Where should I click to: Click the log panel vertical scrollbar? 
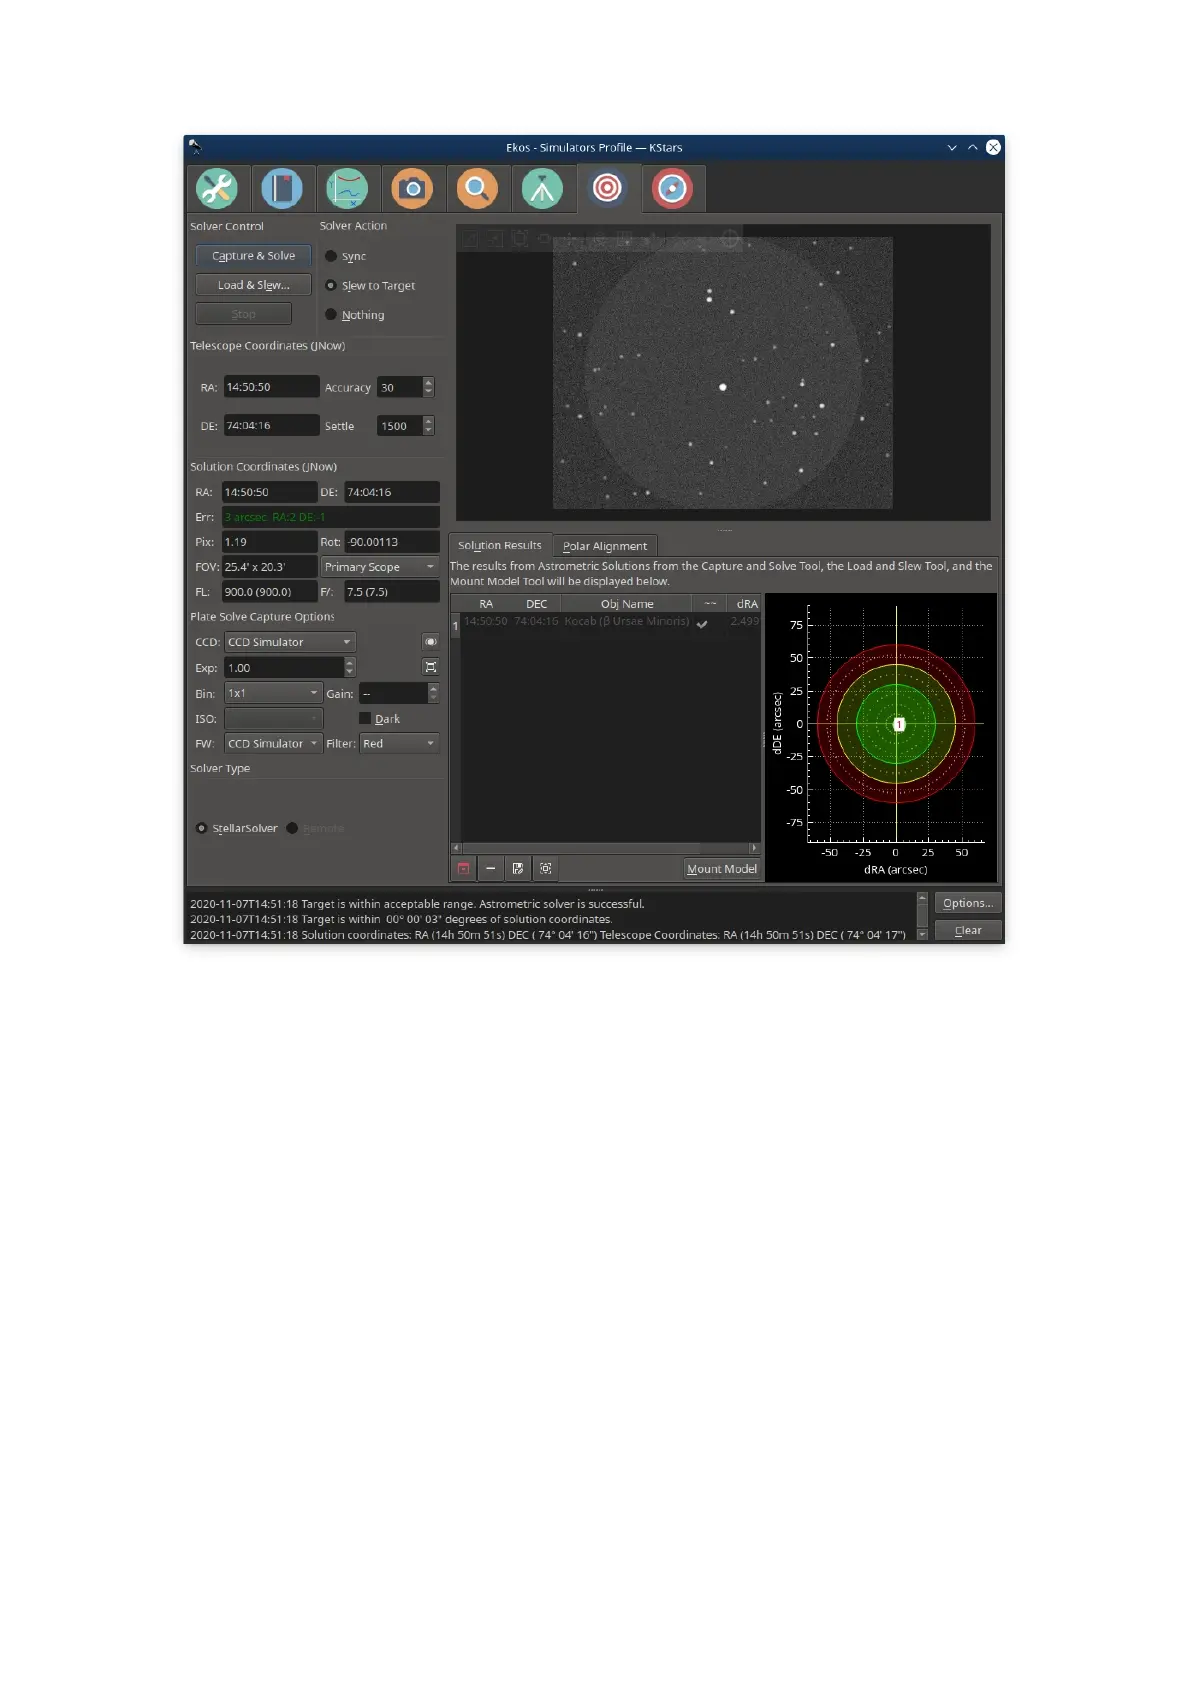coord(922,916)
